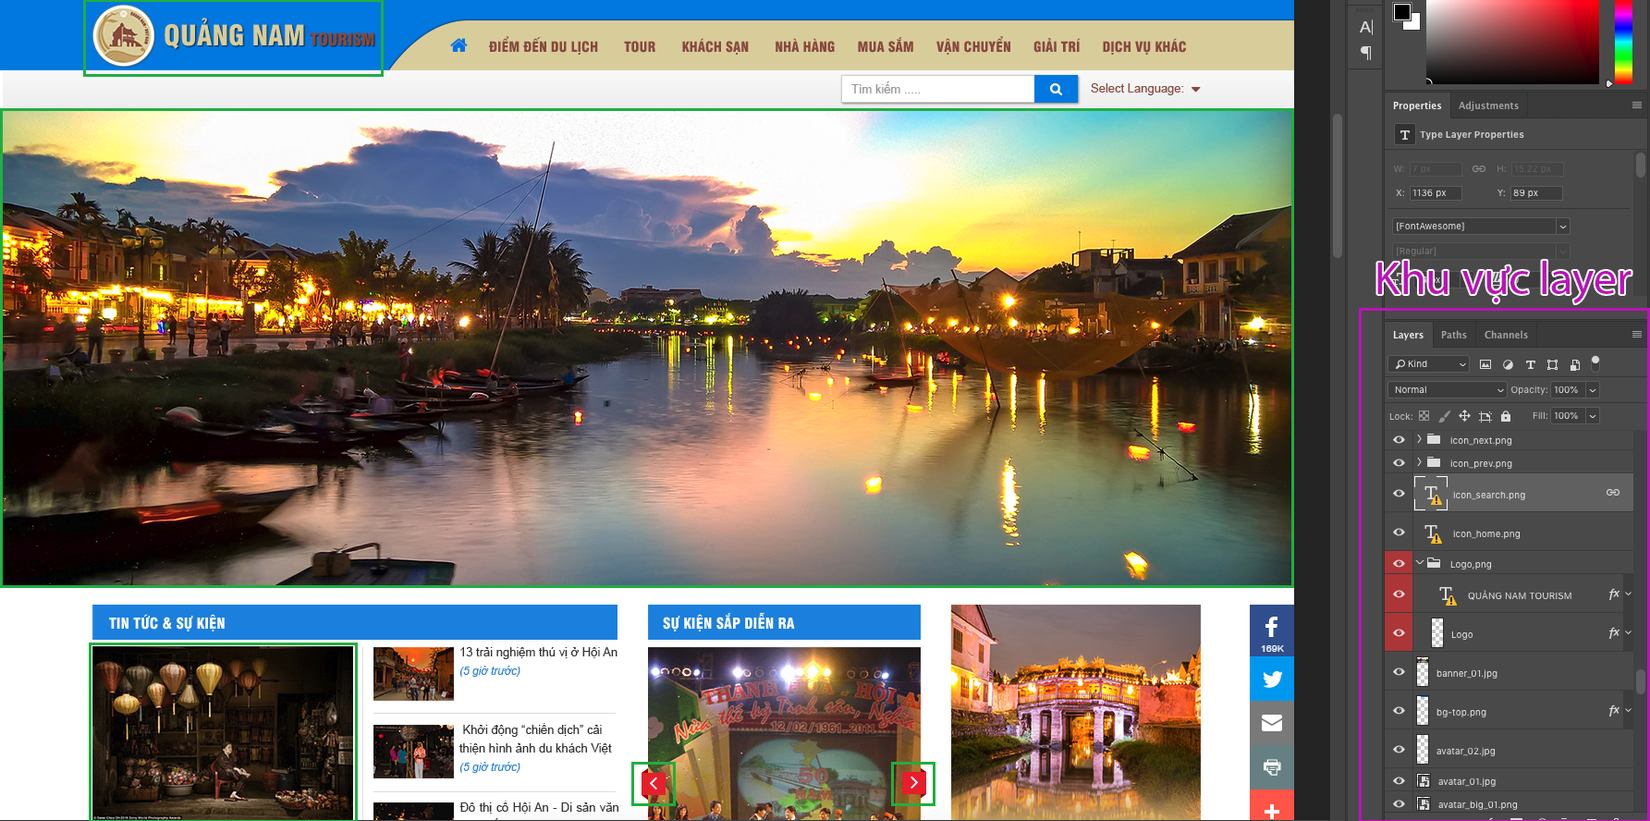1650x821 pixels.
Task: Click the Logo layer fx icon
Action: pos(1613,633)
